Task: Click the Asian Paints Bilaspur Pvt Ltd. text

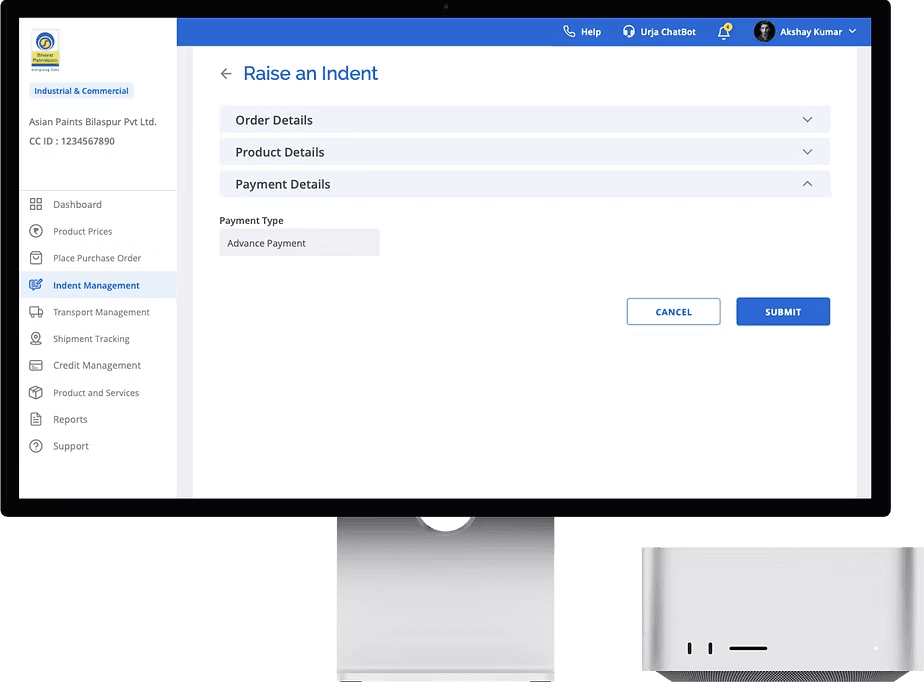Action: (93, 121)
